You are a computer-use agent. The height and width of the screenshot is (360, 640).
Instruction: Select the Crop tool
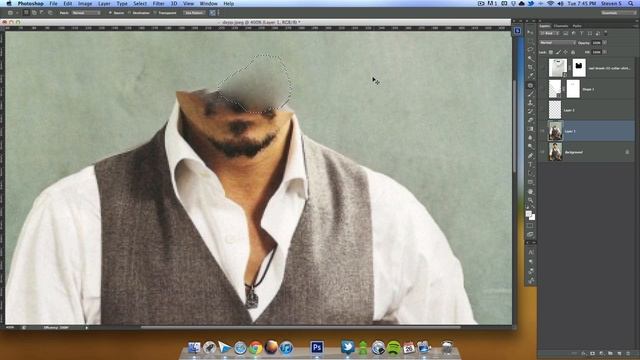pyautogui.click(x=530, y=67)
